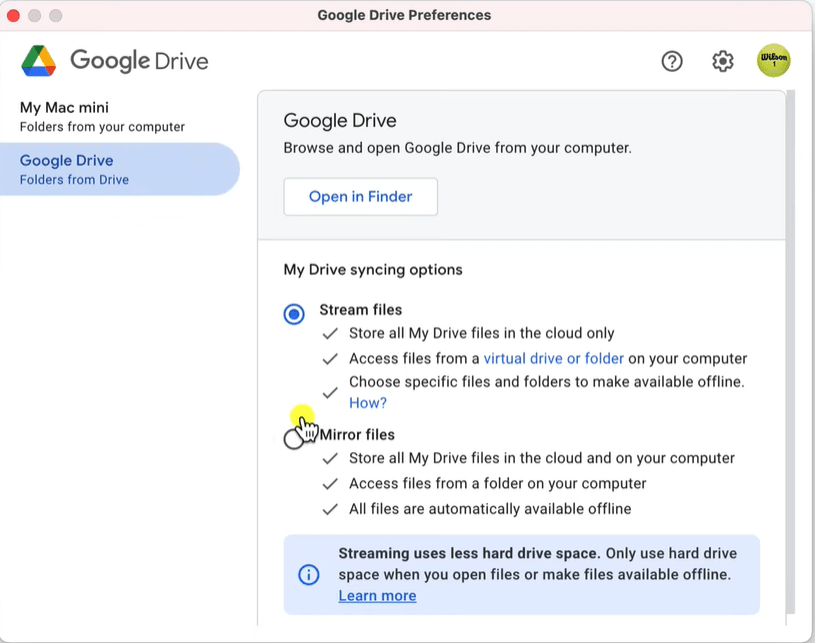The image size is (815, 643).
Task: Click the 'My Drive syncing options' heading
Action: pyautogui.click(x=373, y=270)
